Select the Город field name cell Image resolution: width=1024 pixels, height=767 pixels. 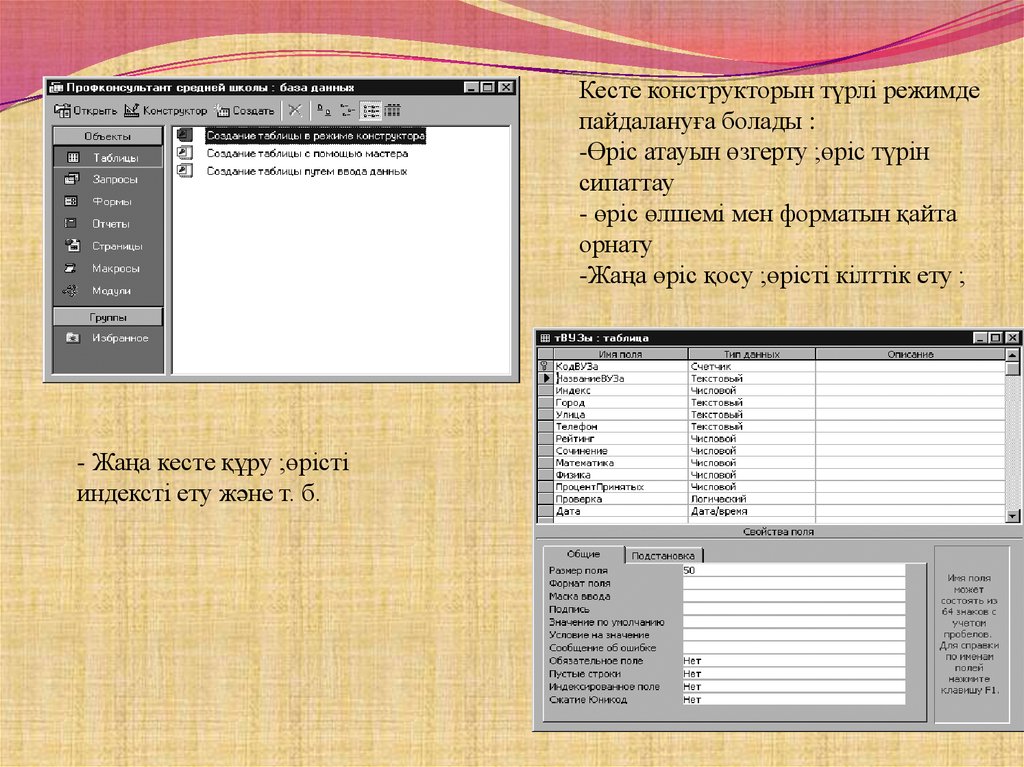tap(620, 402)
